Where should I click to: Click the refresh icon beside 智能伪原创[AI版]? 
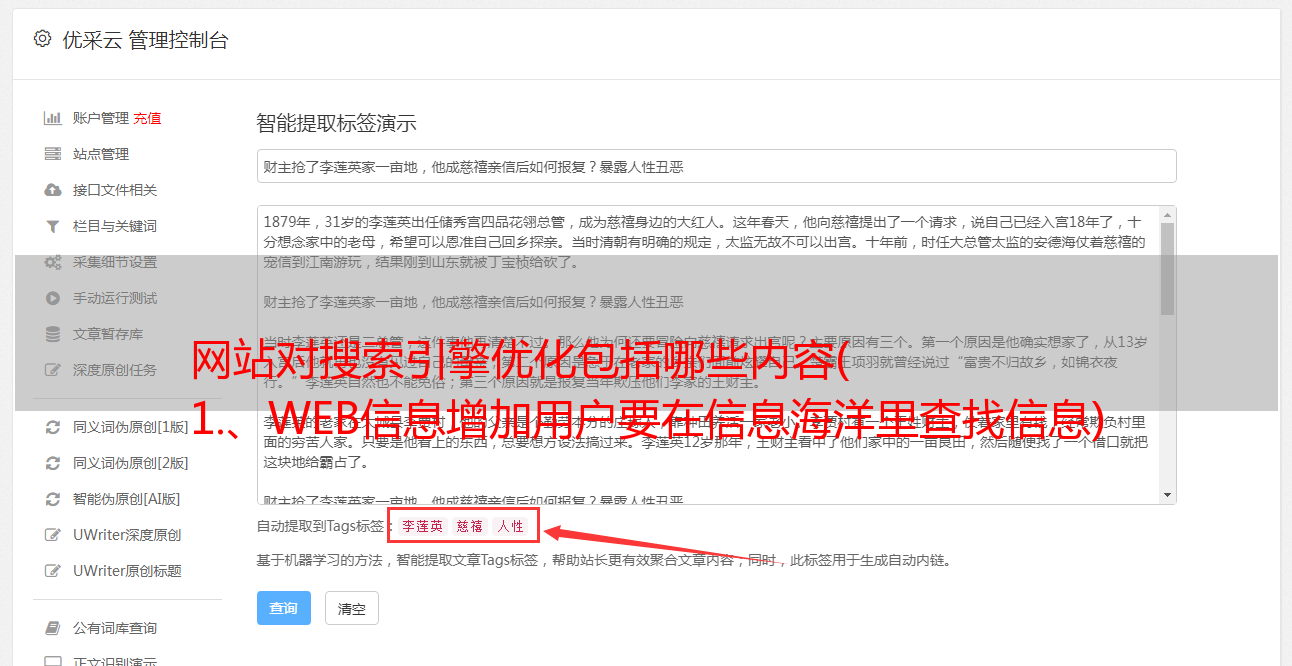pos(53,499)
